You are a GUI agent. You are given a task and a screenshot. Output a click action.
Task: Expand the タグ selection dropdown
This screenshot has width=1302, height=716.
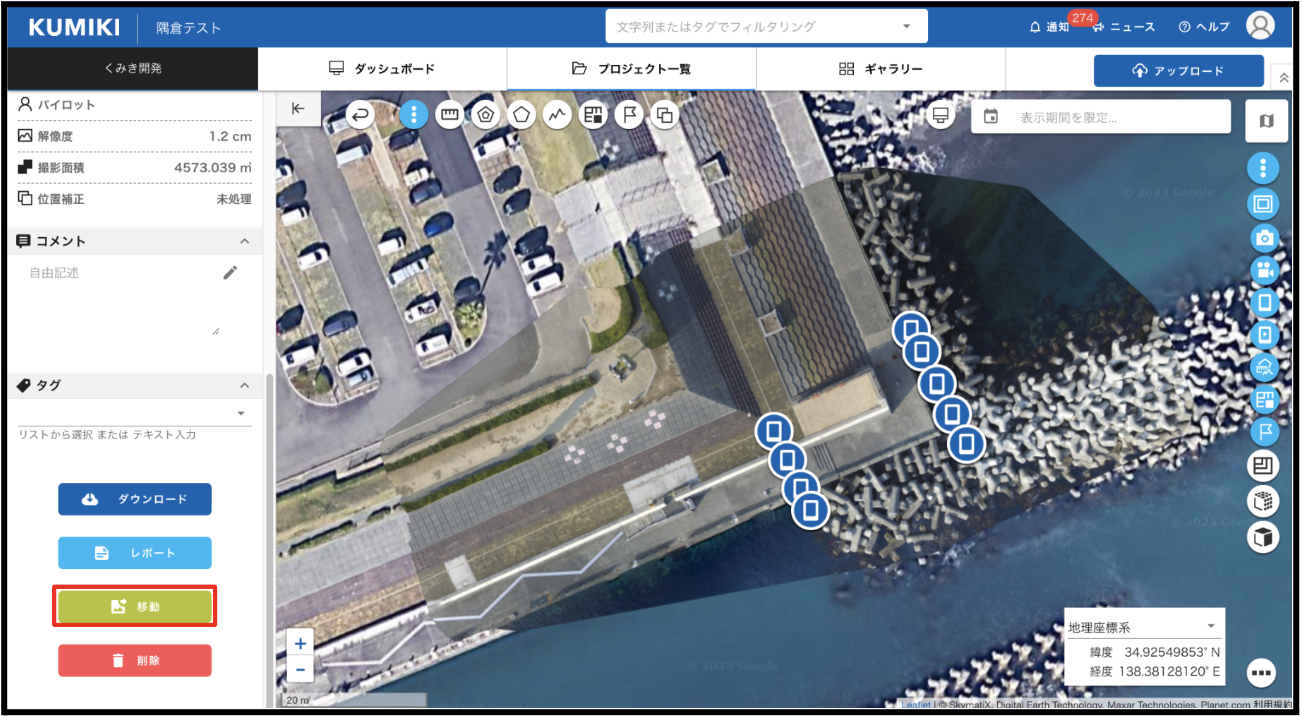pos(241,413)
